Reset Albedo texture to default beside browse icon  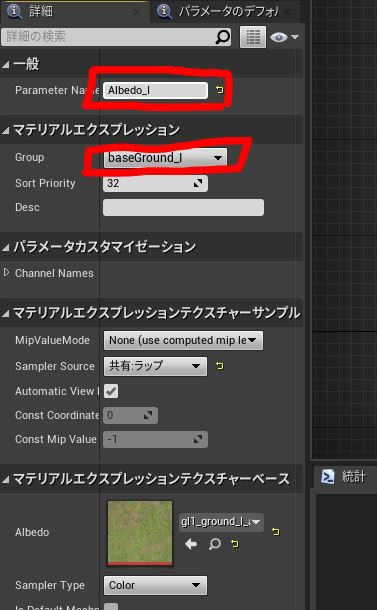click(x=234, y=543)
